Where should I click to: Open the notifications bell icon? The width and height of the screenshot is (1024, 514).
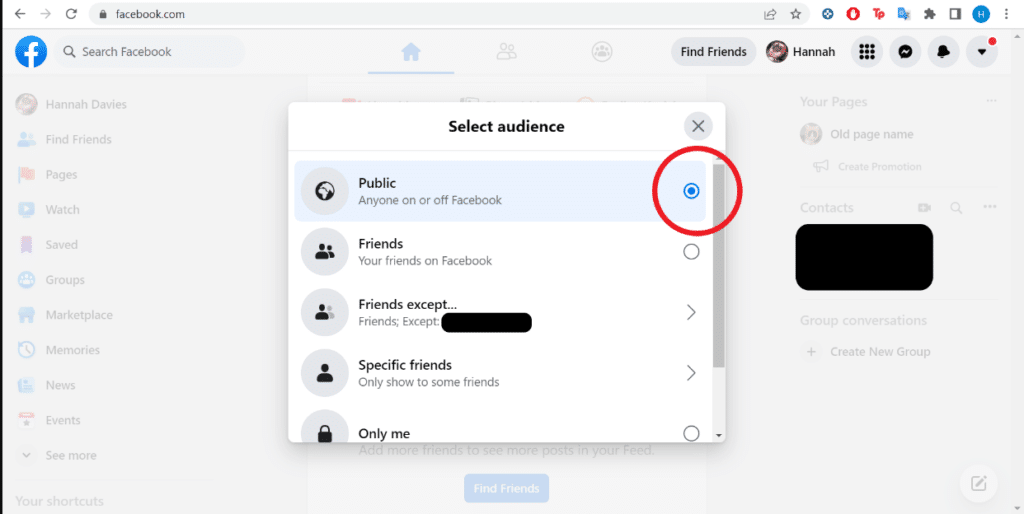pos(943,52)
